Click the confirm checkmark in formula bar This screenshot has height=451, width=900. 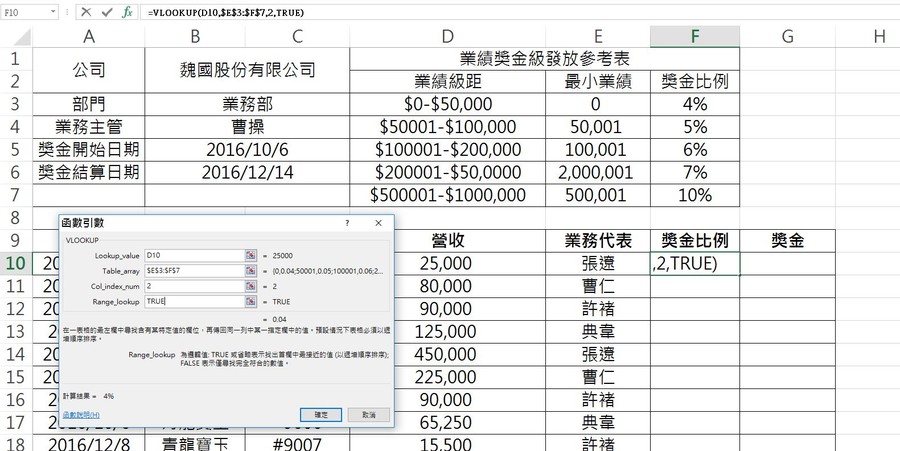click(x=107, y=12)
